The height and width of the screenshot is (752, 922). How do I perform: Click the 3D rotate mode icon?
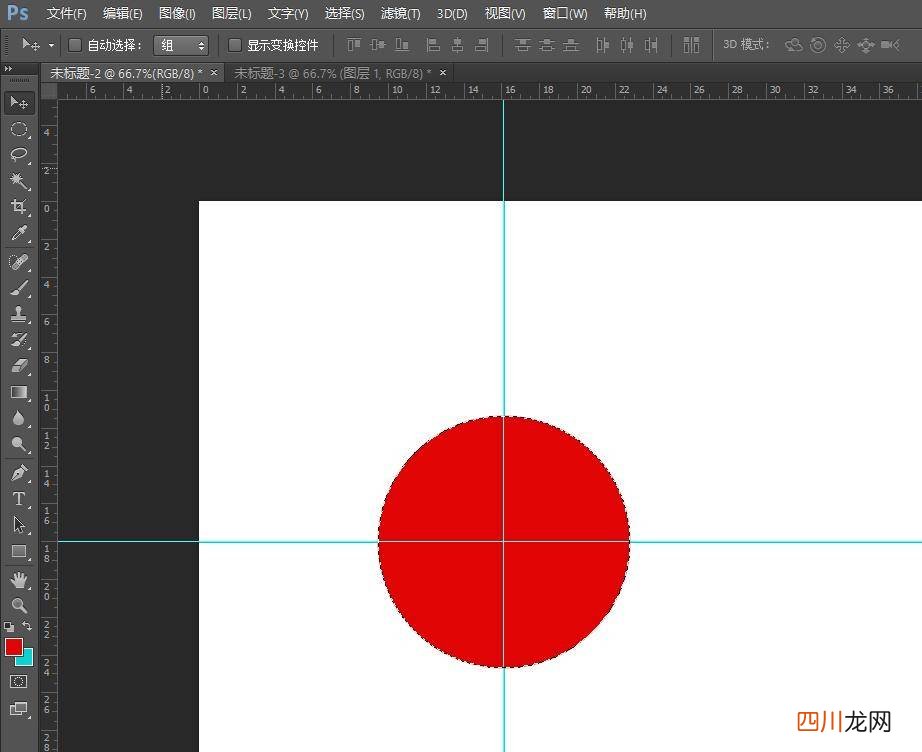tap(794, 45)
